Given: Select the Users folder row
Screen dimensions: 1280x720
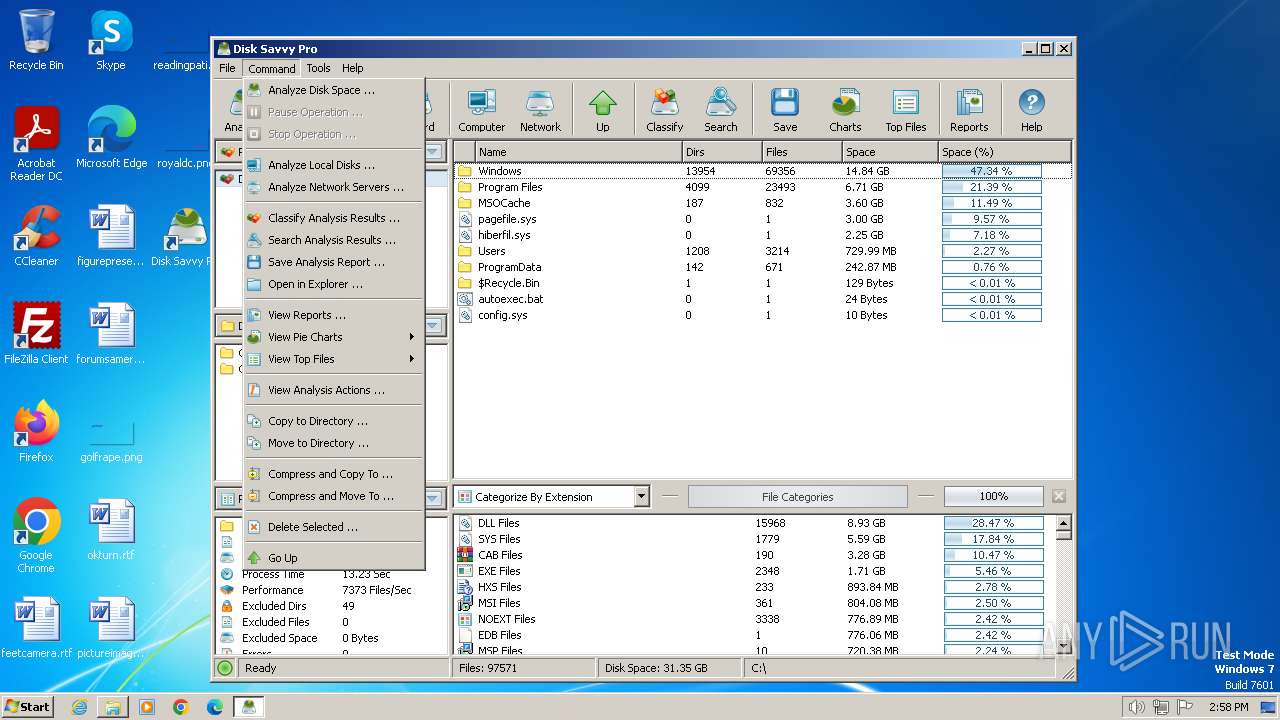Looking at the screenshot, I should click(763, 251).
